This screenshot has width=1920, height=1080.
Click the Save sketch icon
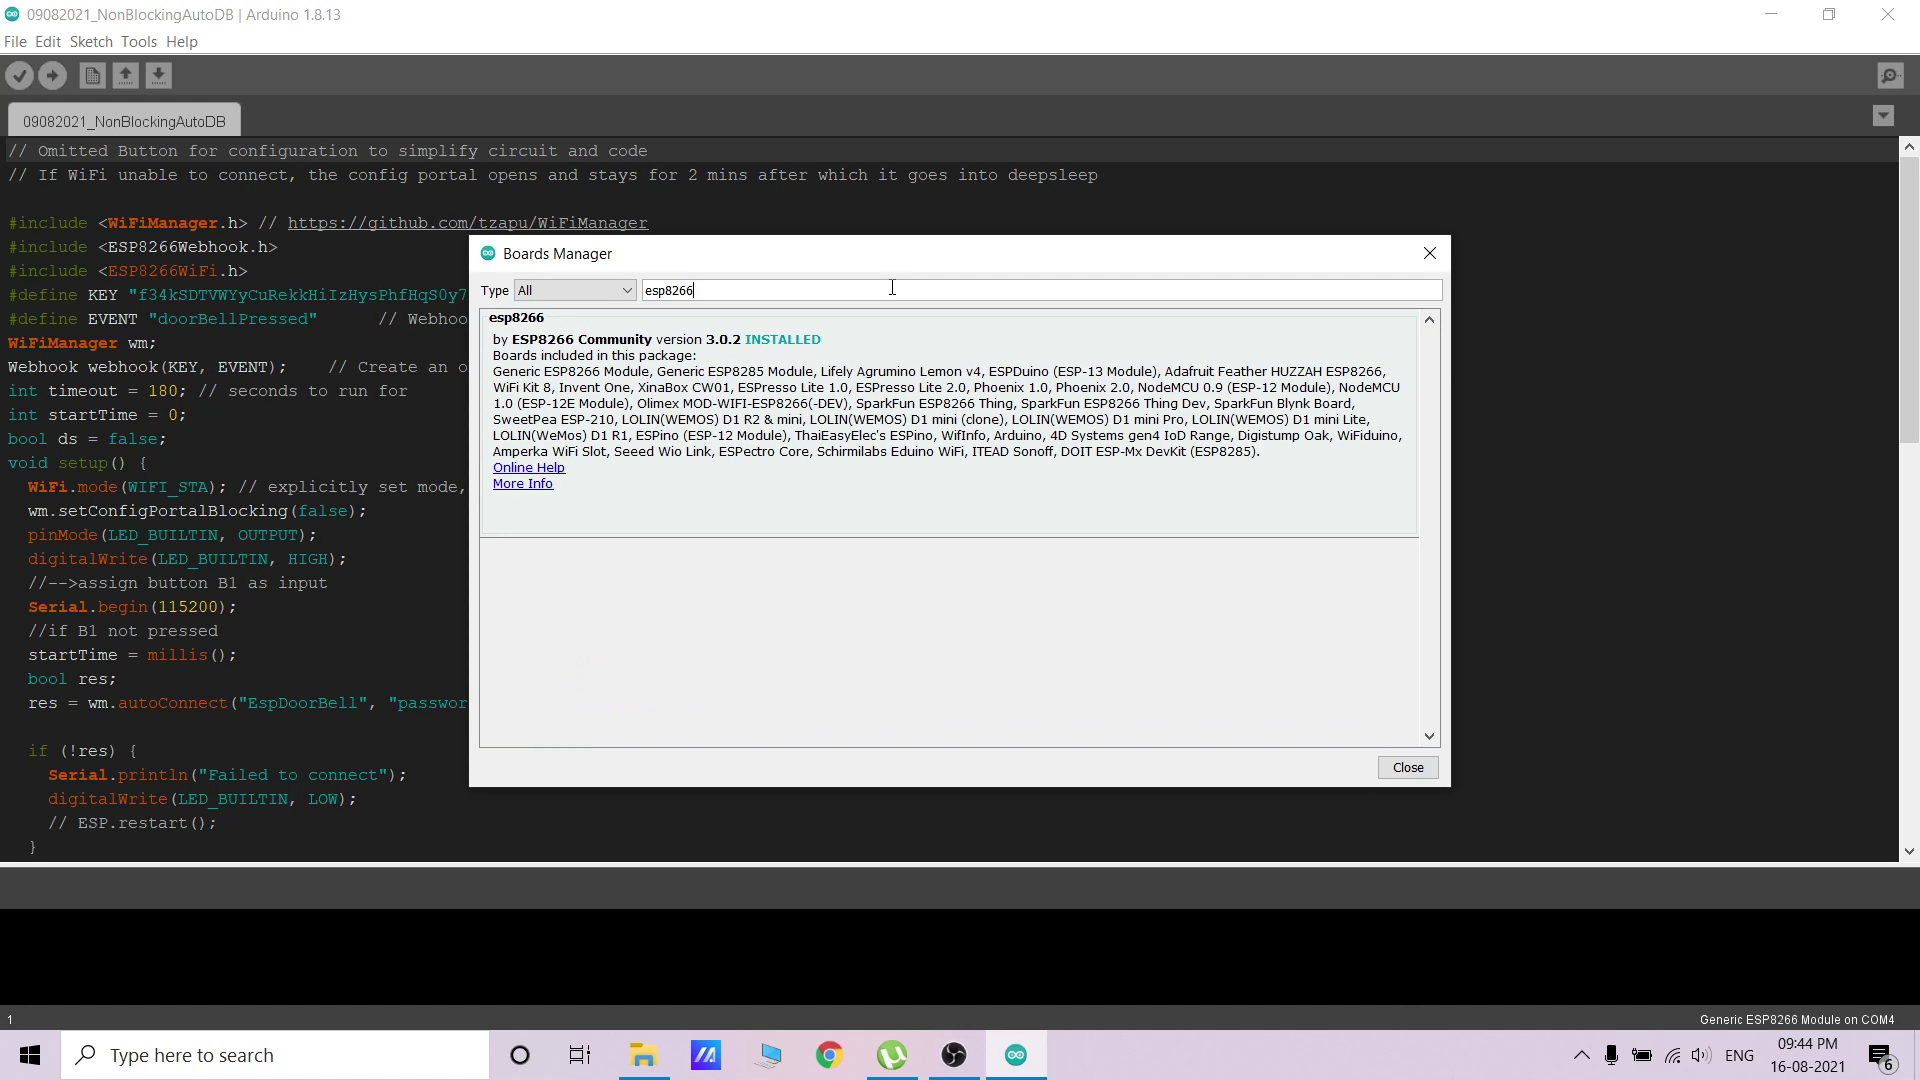point(158,76)
